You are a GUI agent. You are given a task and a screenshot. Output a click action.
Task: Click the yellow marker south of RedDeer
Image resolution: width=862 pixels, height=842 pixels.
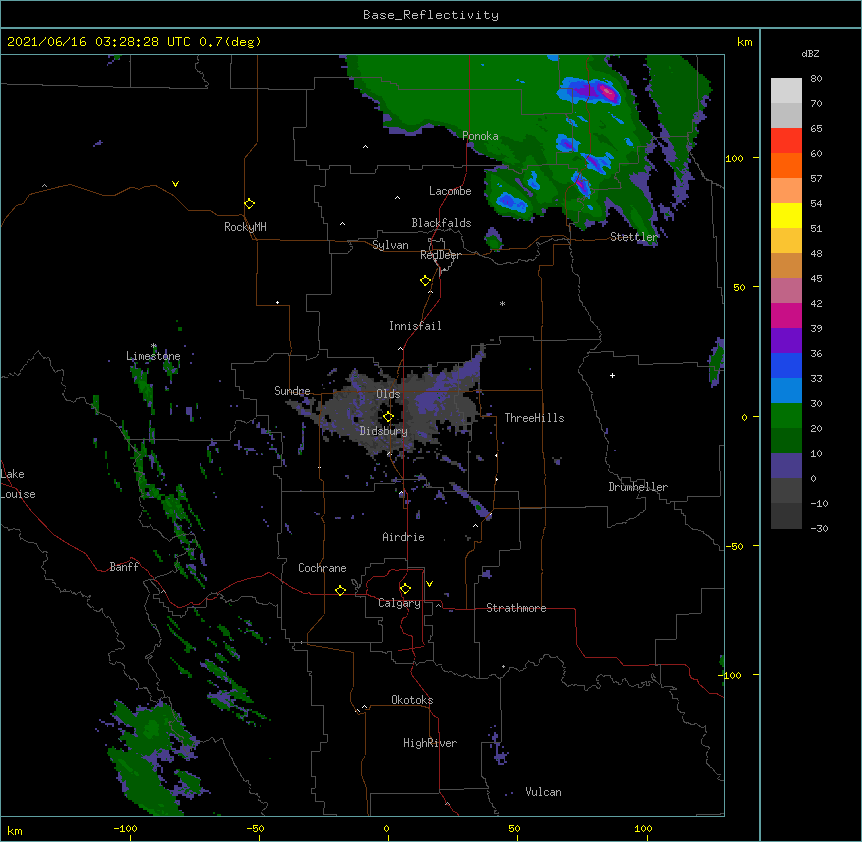pyautogui.click(x=425, y=281)
